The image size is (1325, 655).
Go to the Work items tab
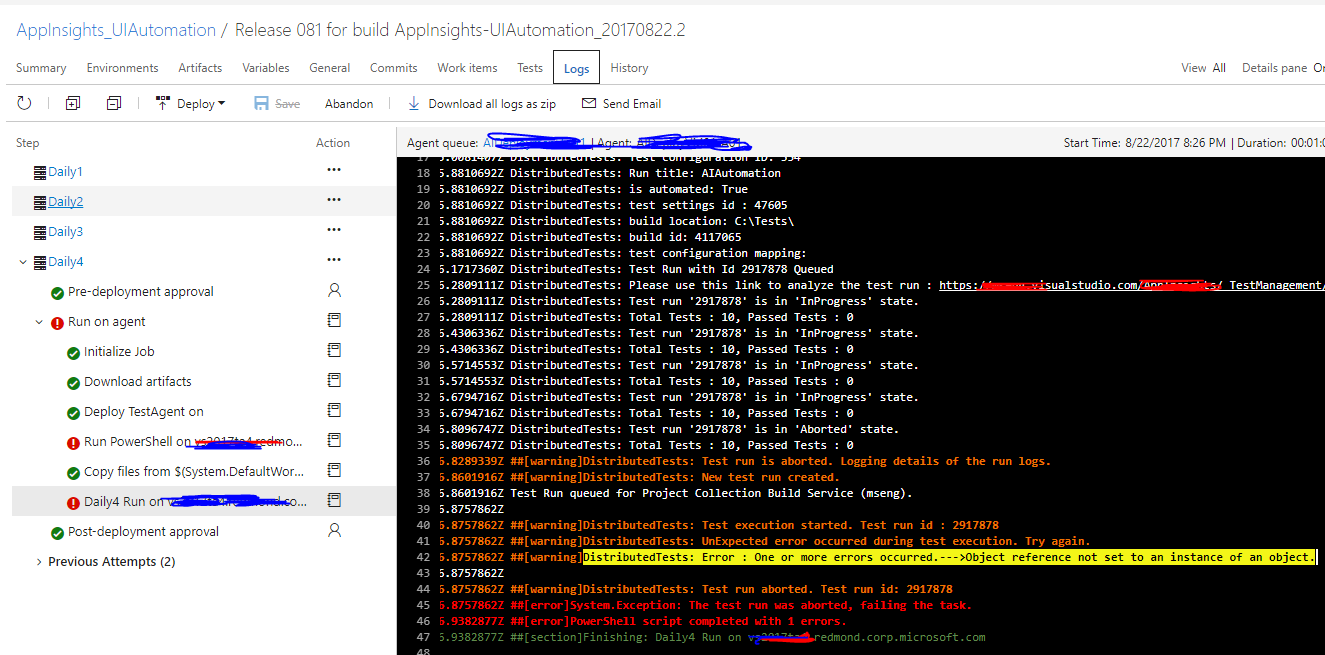[467, 68]
